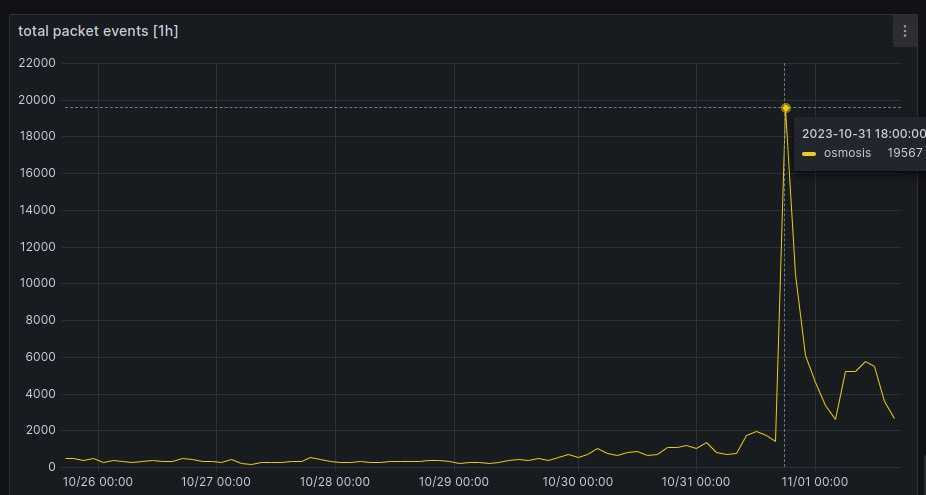This screenshot has height=495, width=926.
Task: Click the x-axis label '11/01 00:00'
Action: click(814, 482)
